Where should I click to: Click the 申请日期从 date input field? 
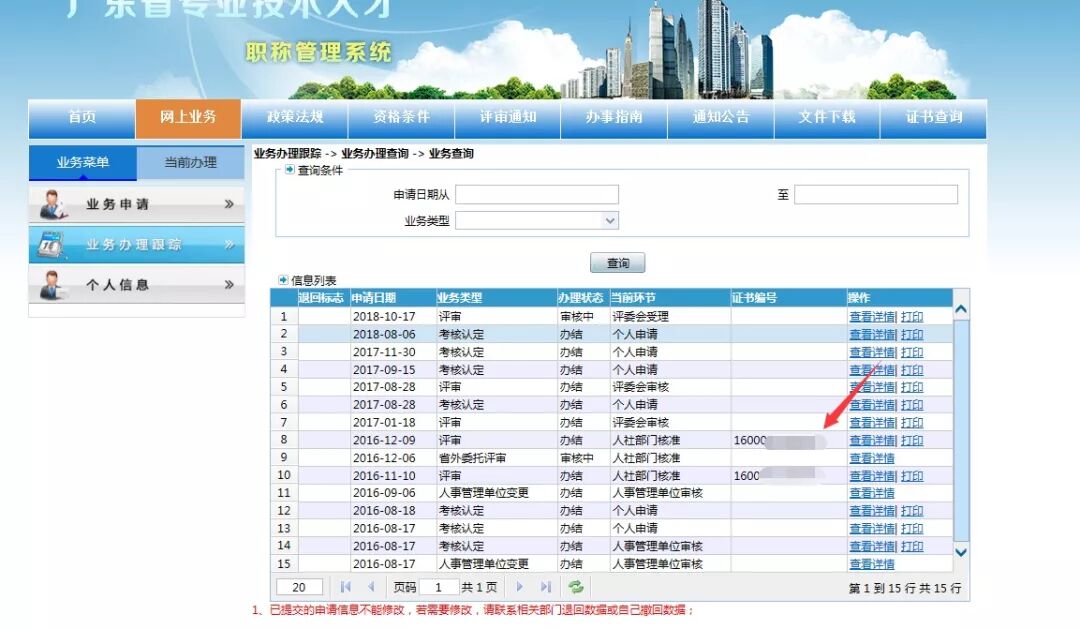(537, 194)
